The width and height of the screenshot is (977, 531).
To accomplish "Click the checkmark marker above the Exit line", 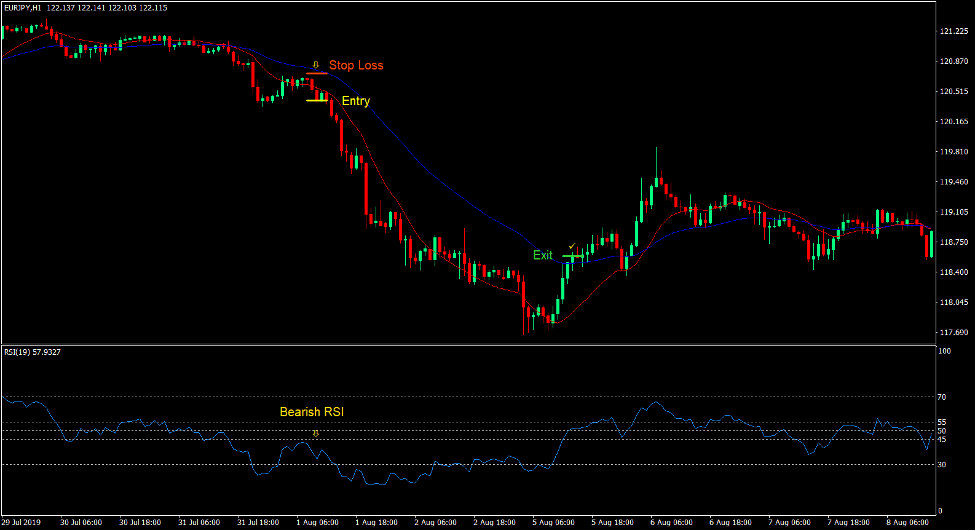I will tap(572, 246).
